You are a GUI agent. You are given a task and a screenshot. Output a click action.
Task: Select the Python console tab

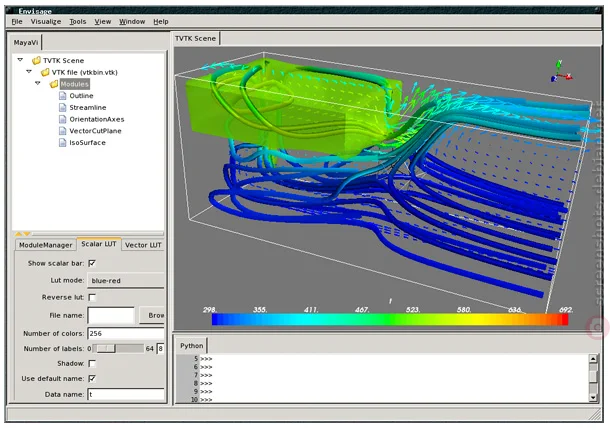[191, 346]
